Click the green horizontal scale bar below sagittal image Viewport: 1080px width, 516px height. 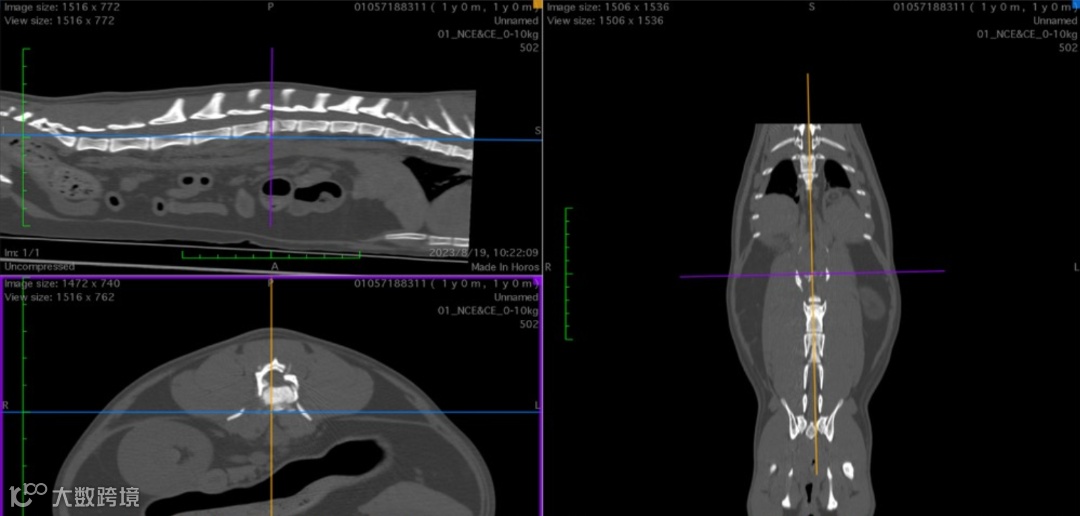(x=271, y=255)
